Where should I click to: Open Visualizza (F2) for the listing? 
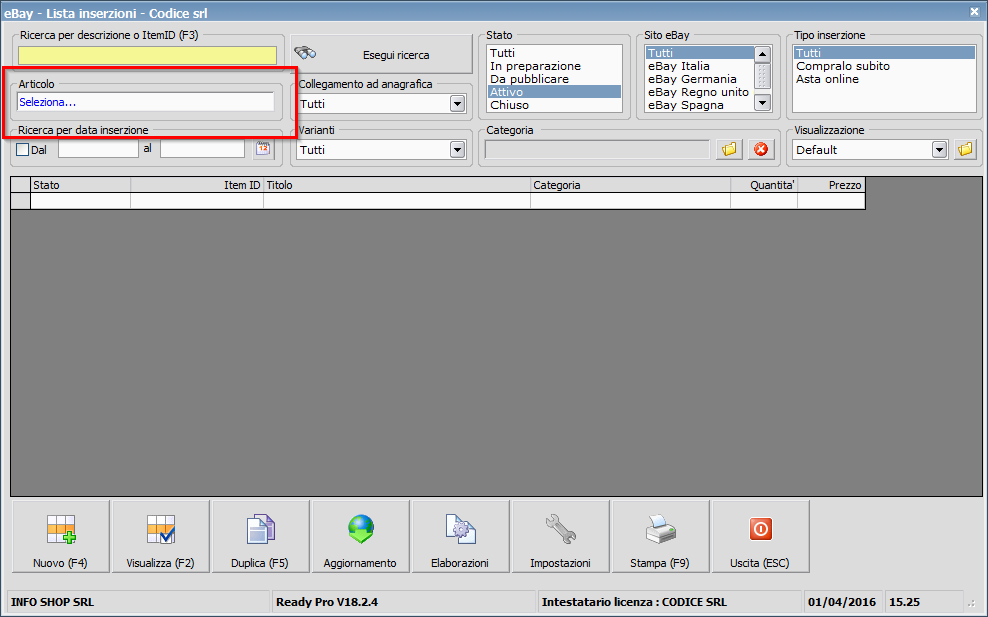pyautogui.click(x=161, y=536)
